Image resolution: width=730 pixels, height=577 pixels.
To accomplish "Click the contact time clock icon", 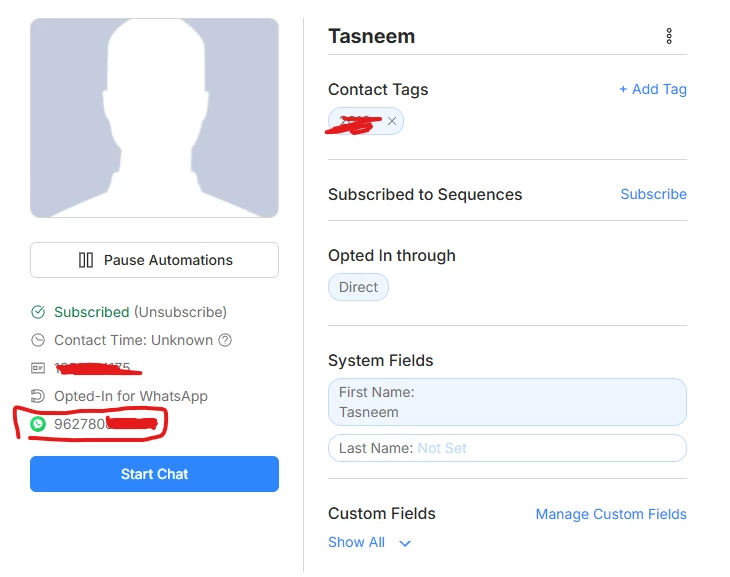I will point(38,340).
